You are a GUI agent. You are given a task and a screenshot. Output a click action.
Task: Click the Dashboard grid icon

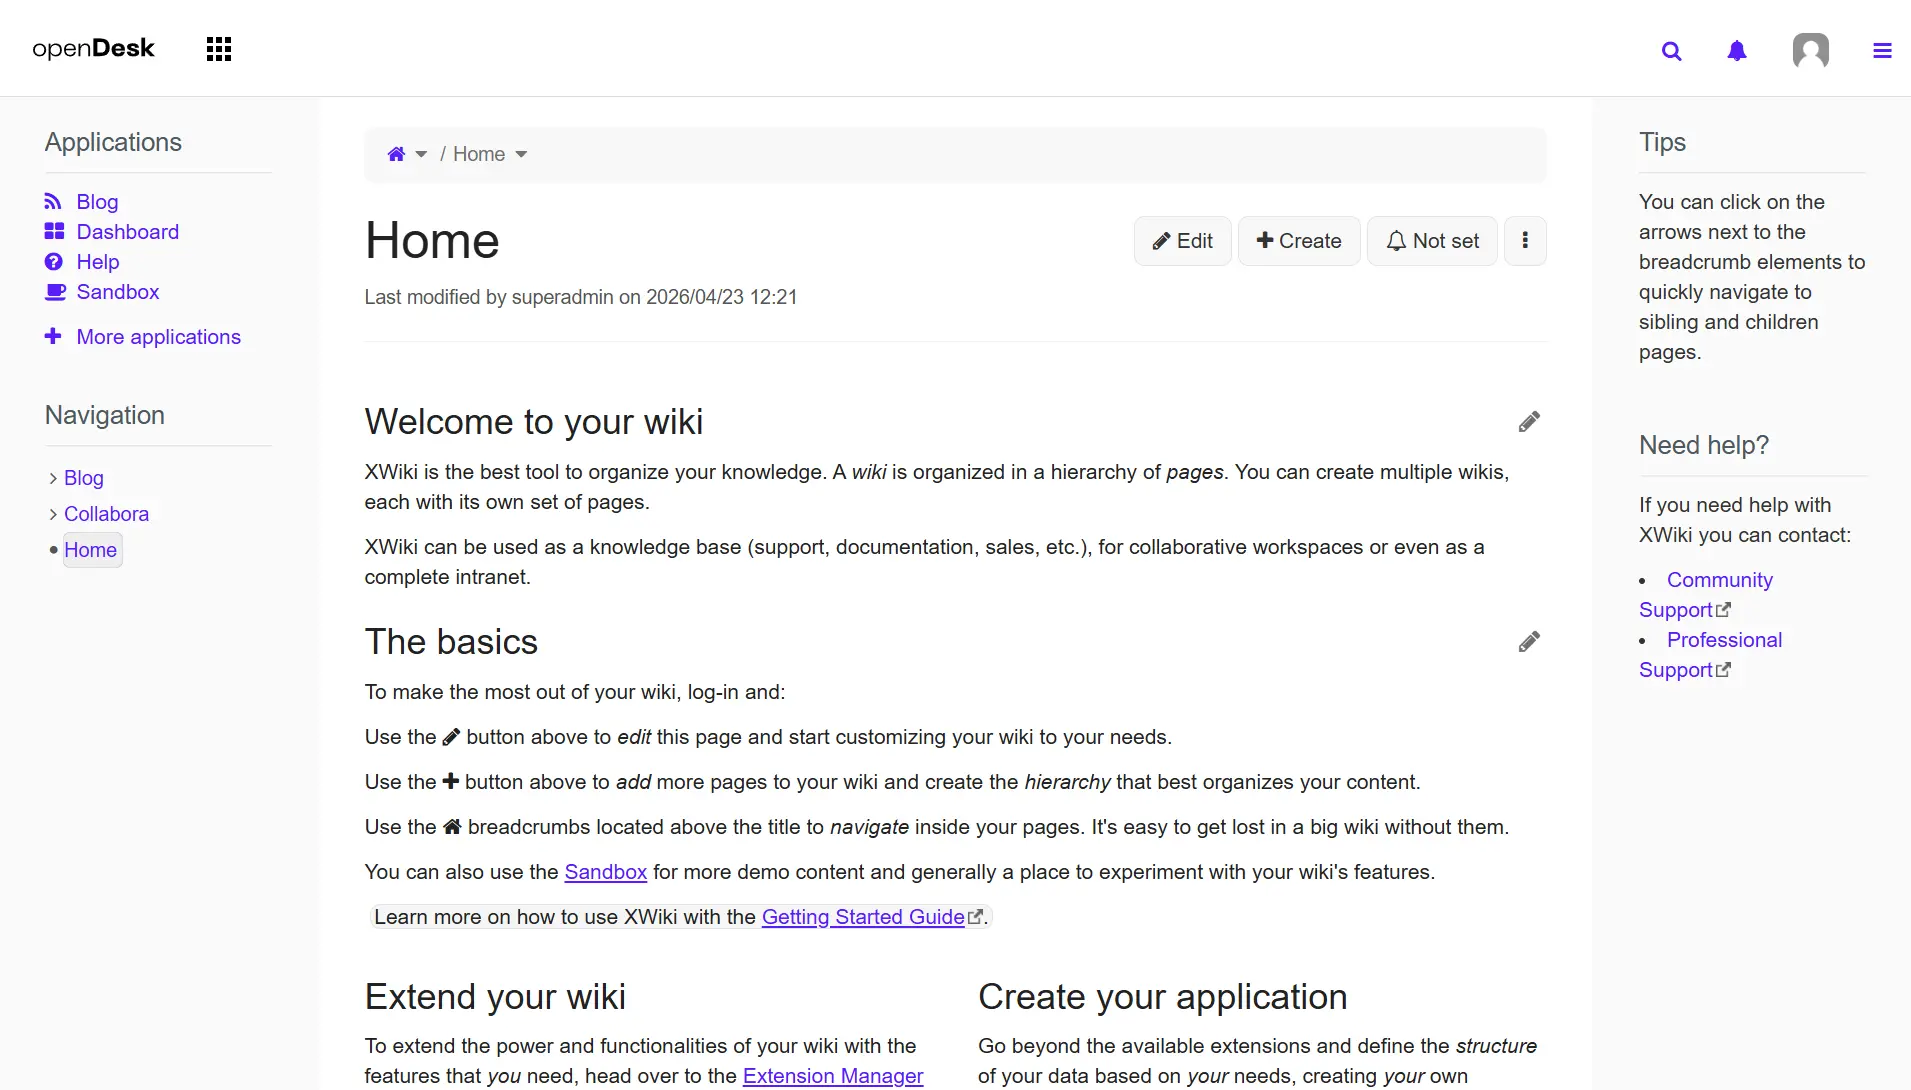tap(54, 232)
